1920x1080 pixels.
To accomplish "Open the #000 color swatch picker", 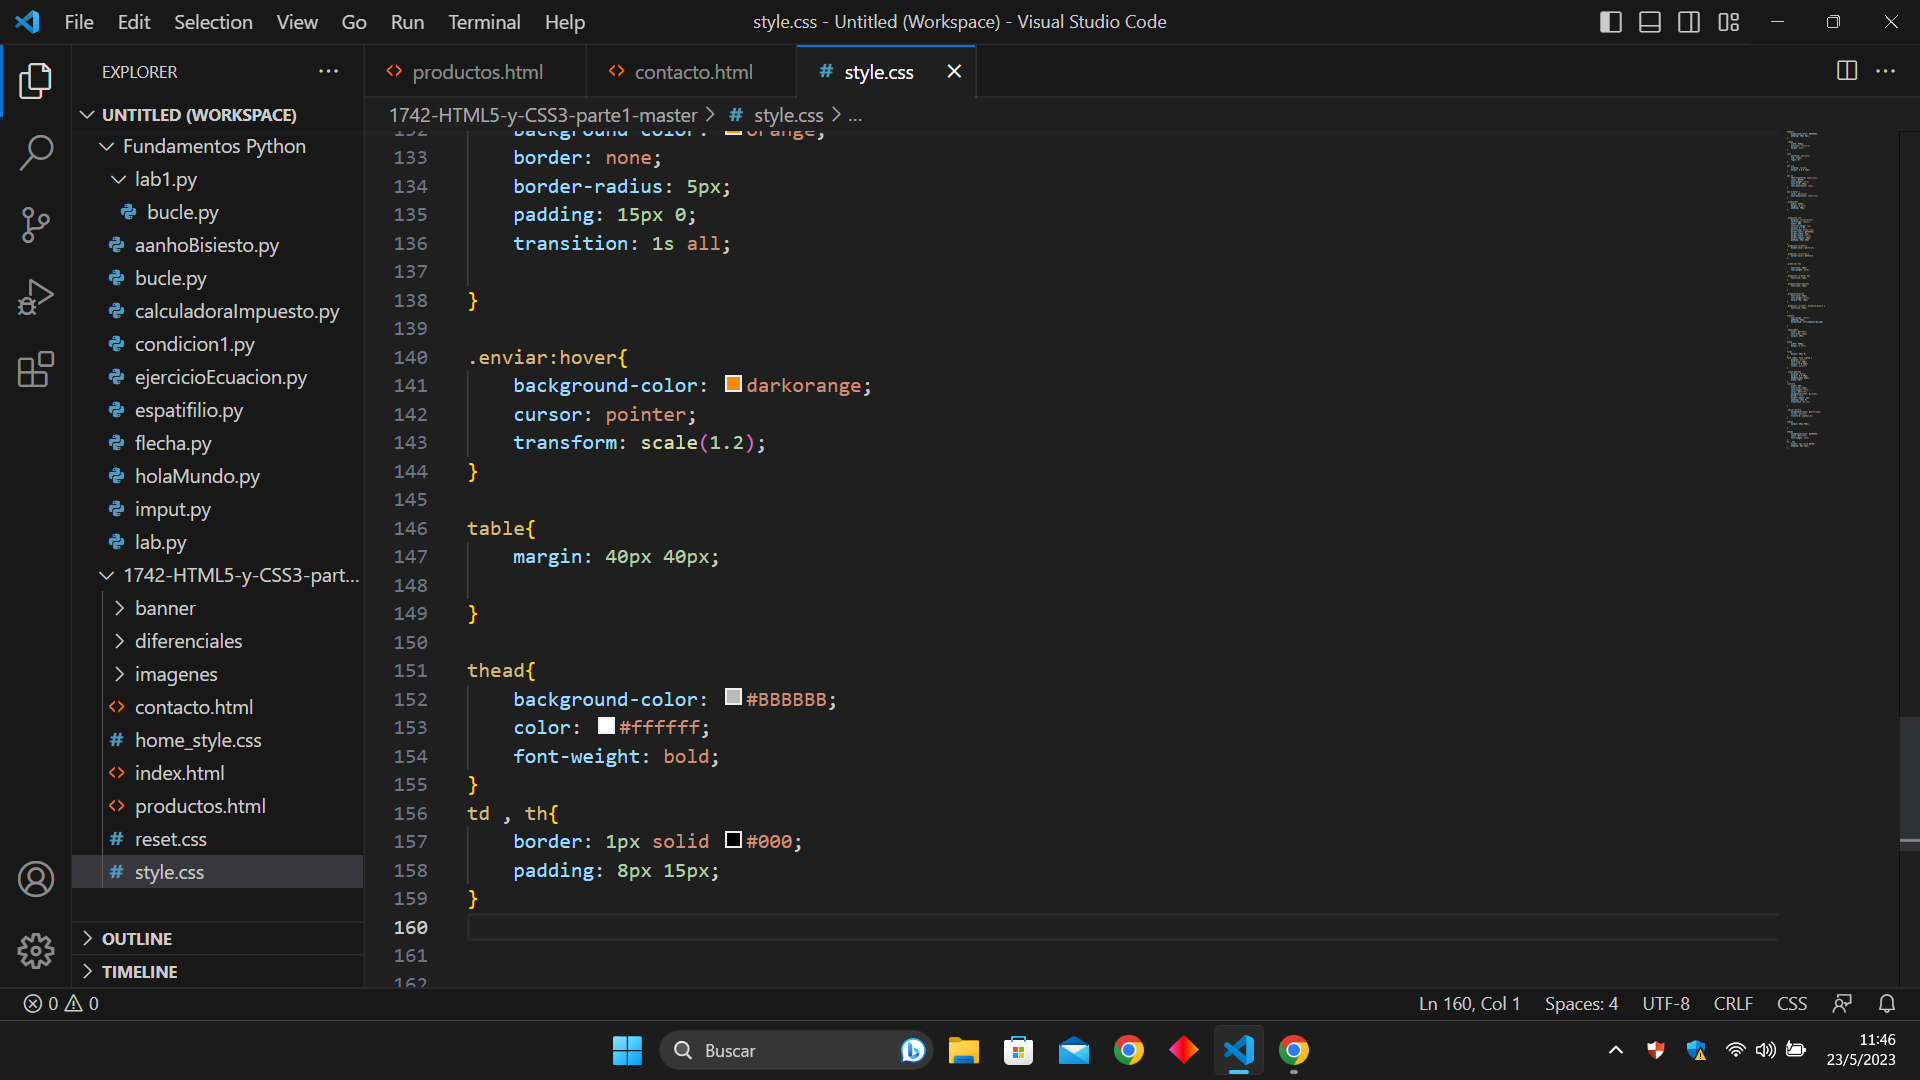I will click(733, 840).
